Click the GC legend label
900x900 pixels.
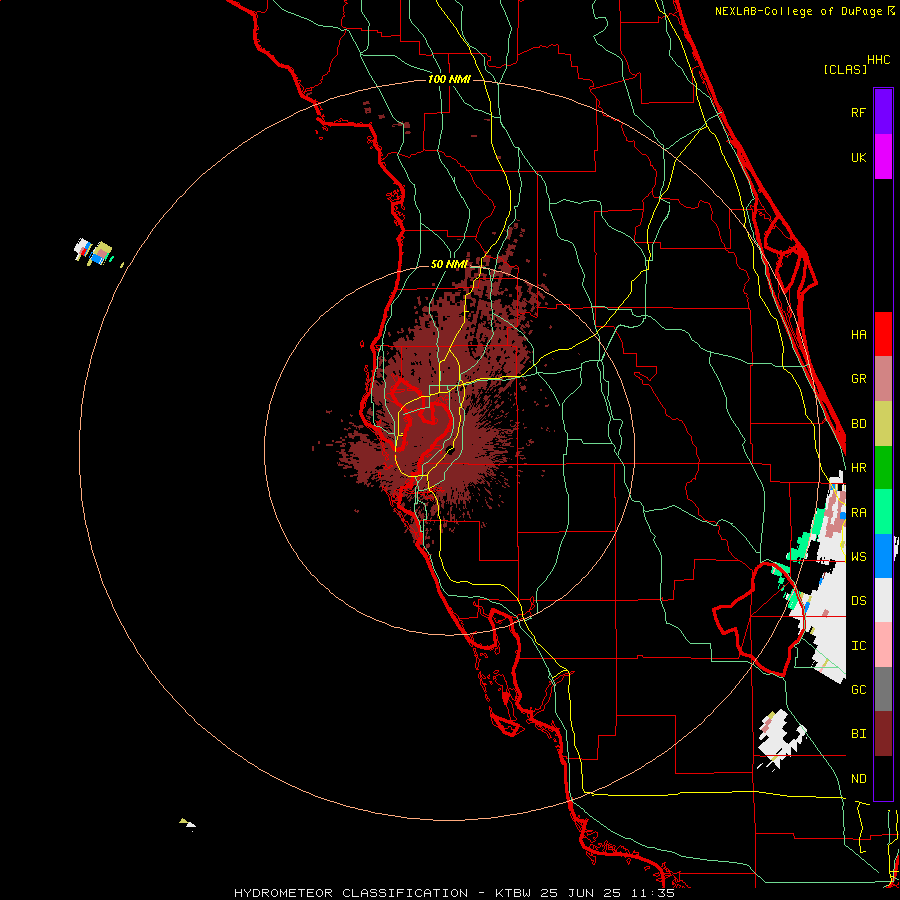(x=858, y=689)
